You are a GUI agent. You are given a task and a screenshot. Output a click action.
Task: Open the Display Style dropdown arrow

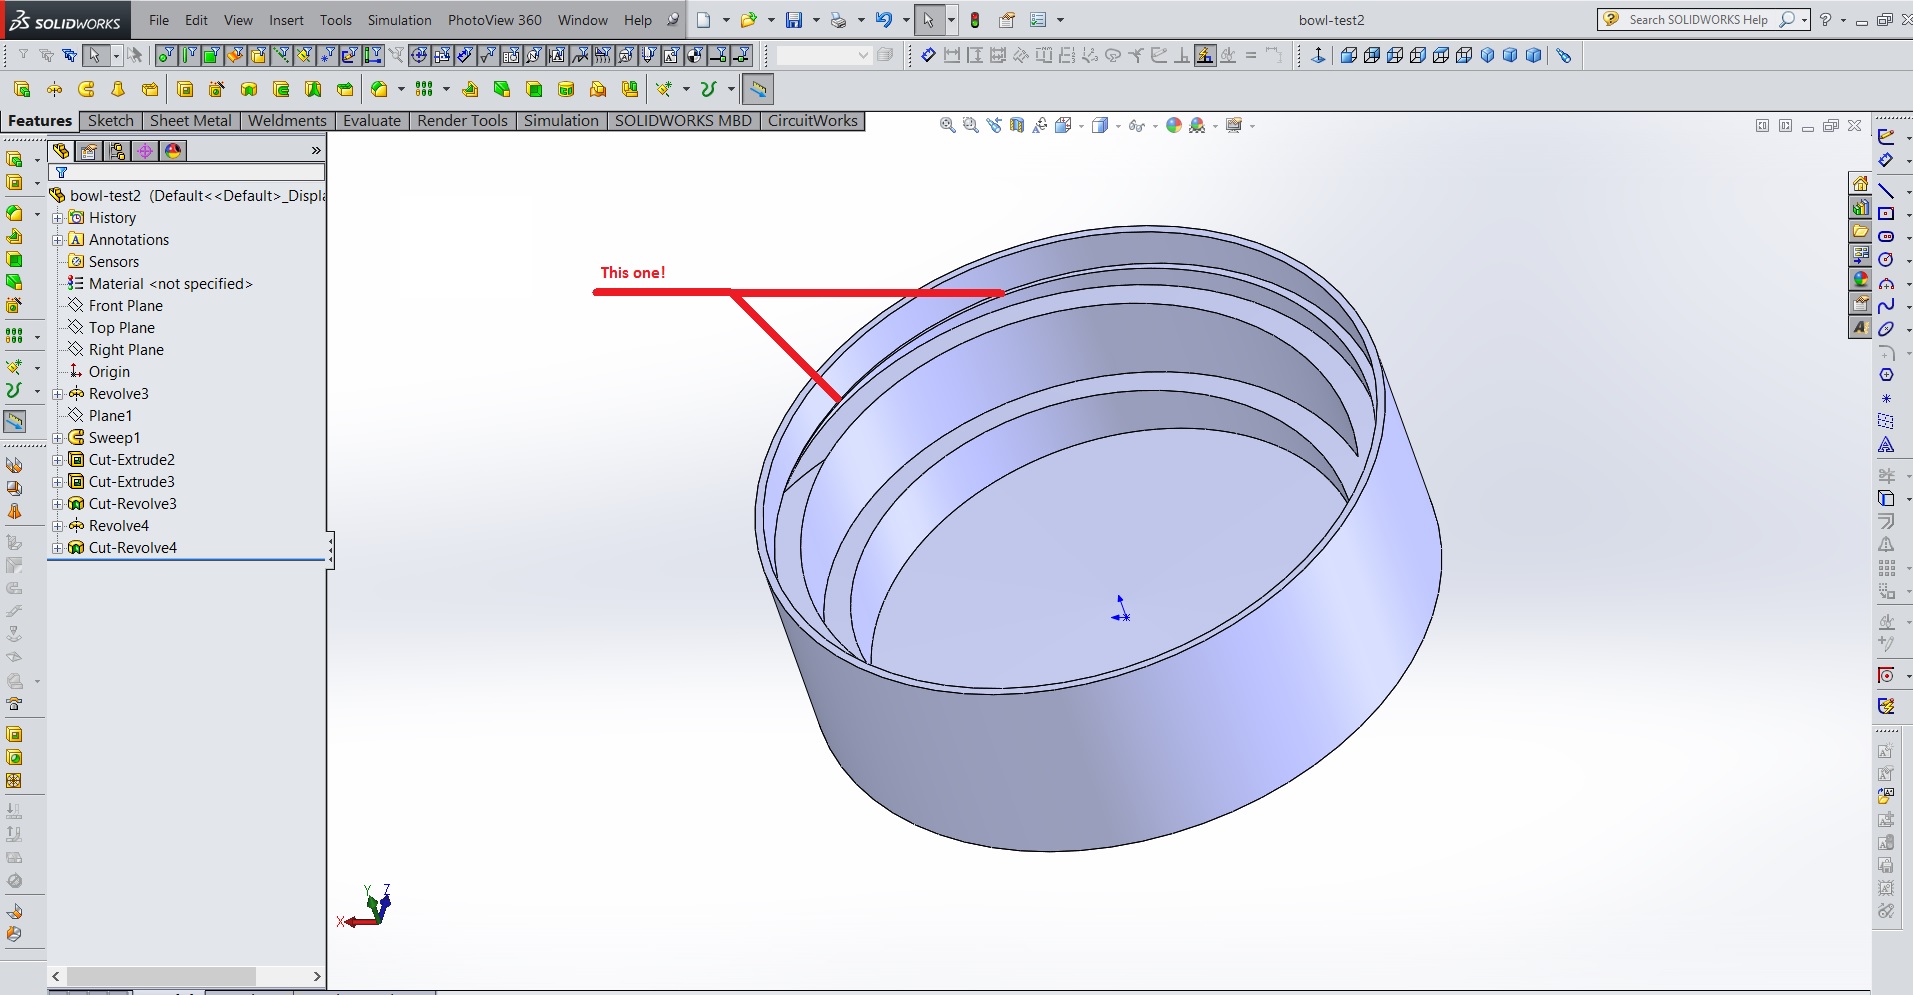coord(1118,125)
